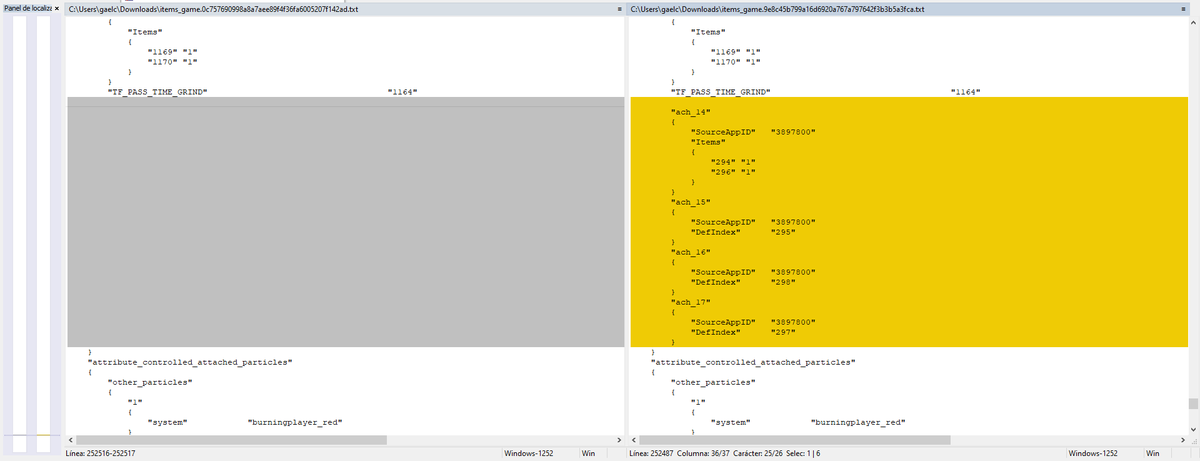Click the left pane horizontal scrollbar thumb
Viewport: 1200px width, 461px height.
click(231, 439)
